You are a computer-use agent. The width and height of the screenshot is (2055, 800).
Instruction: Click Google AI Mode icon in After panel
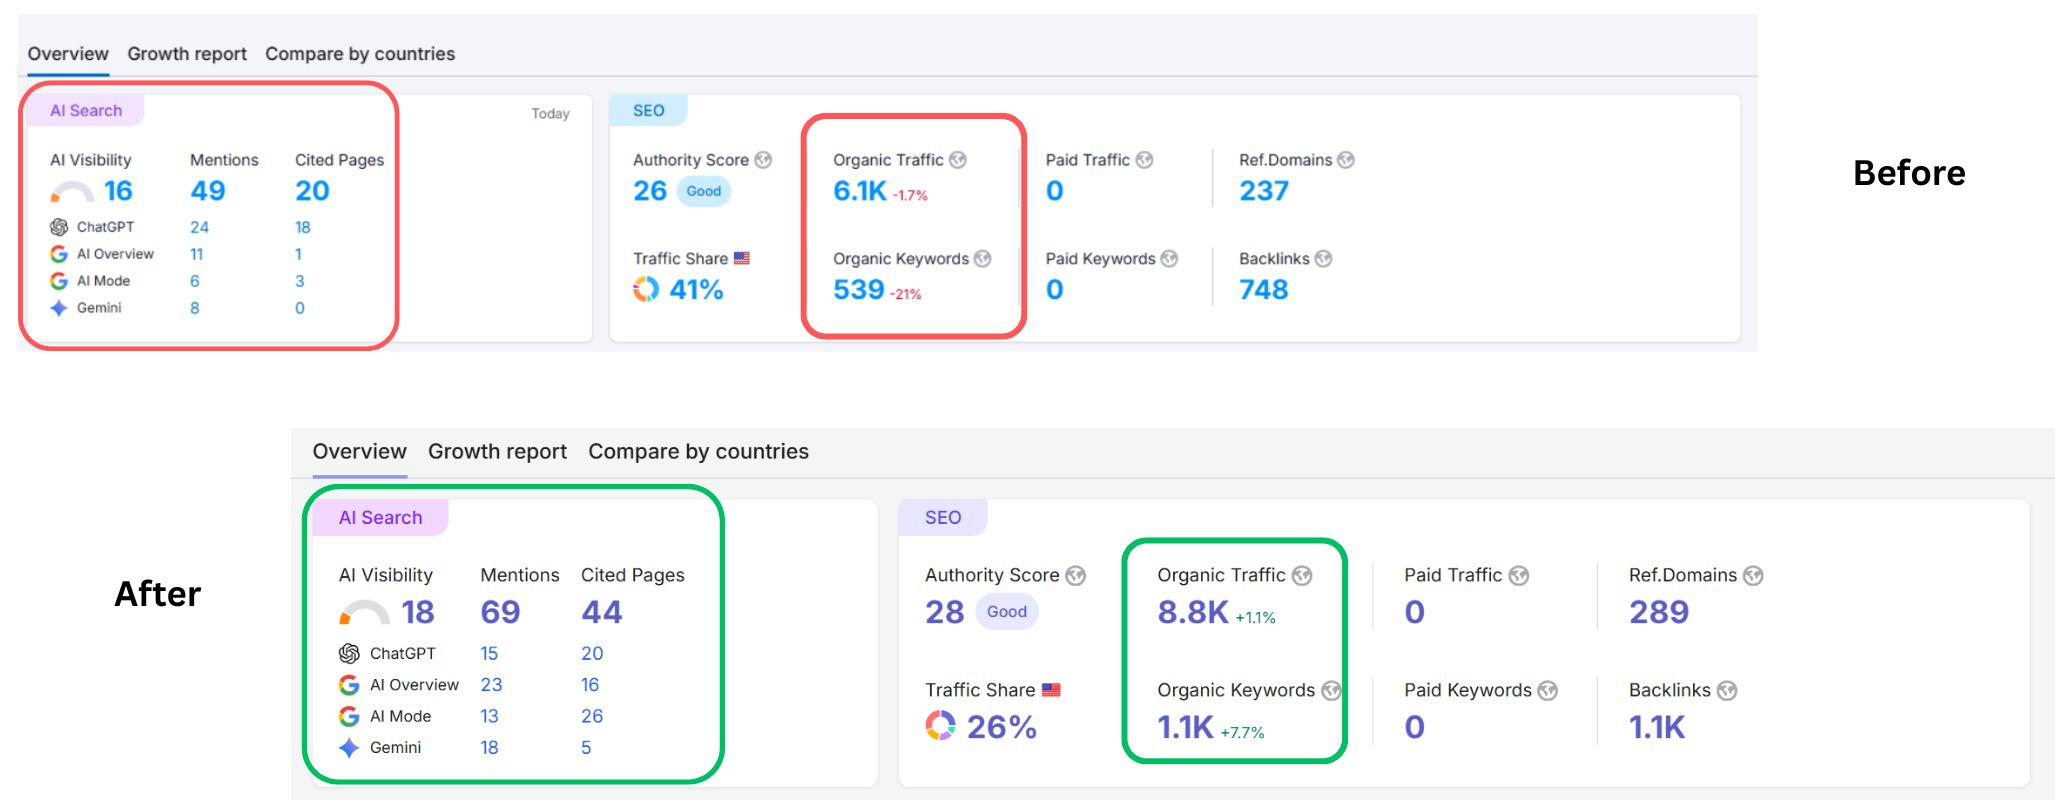tap(349, 716)
